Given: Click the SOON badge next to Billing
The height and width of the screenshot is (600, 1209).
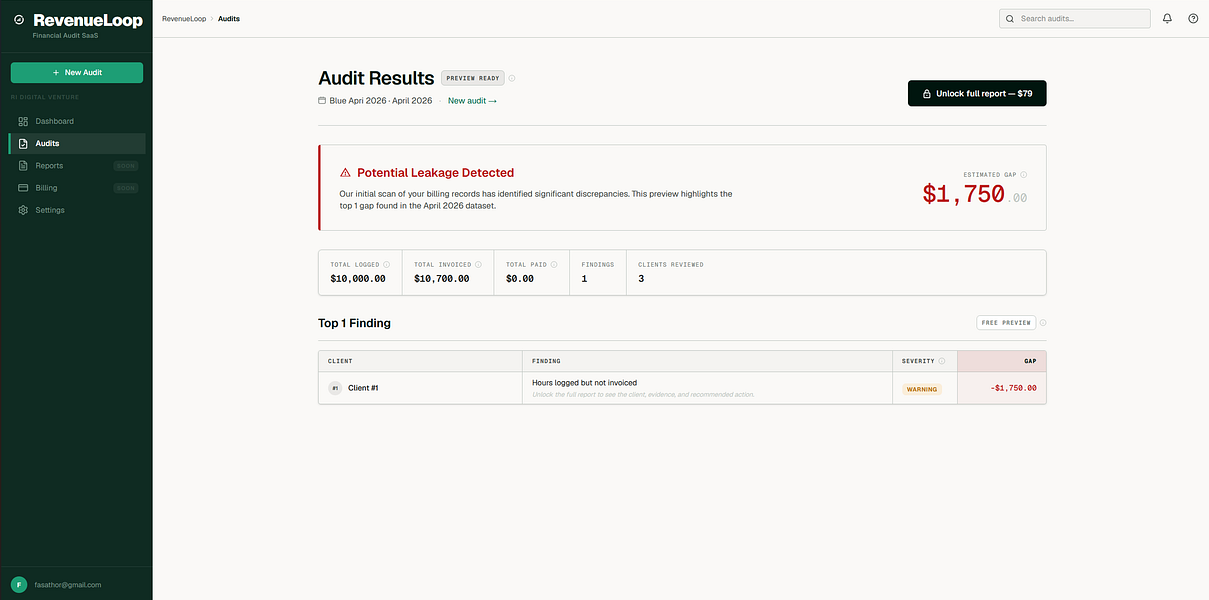Looking at the screenshot, I should pyautogui.click(x=126, y=188).
